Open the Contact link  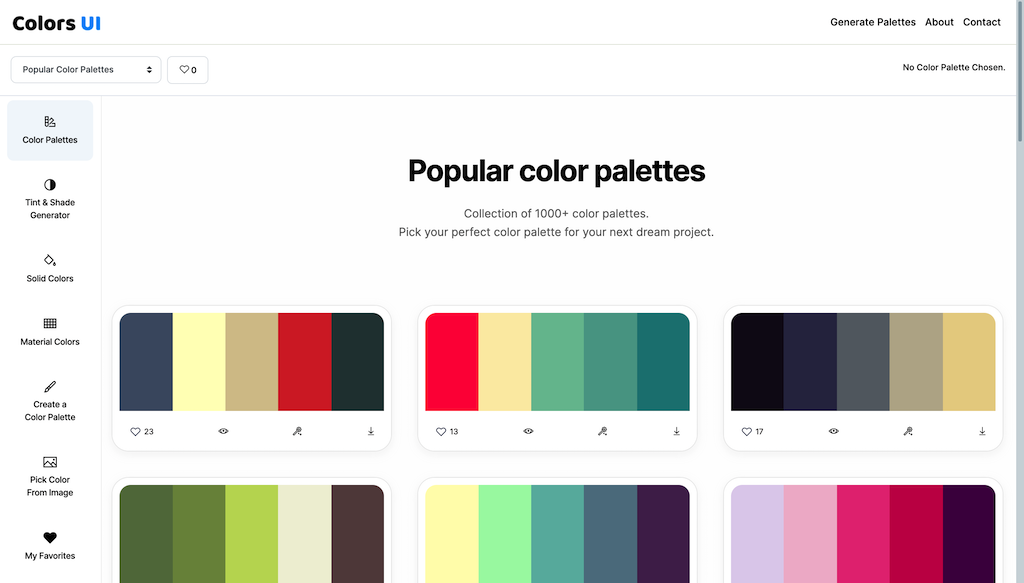tap(982, 22)
